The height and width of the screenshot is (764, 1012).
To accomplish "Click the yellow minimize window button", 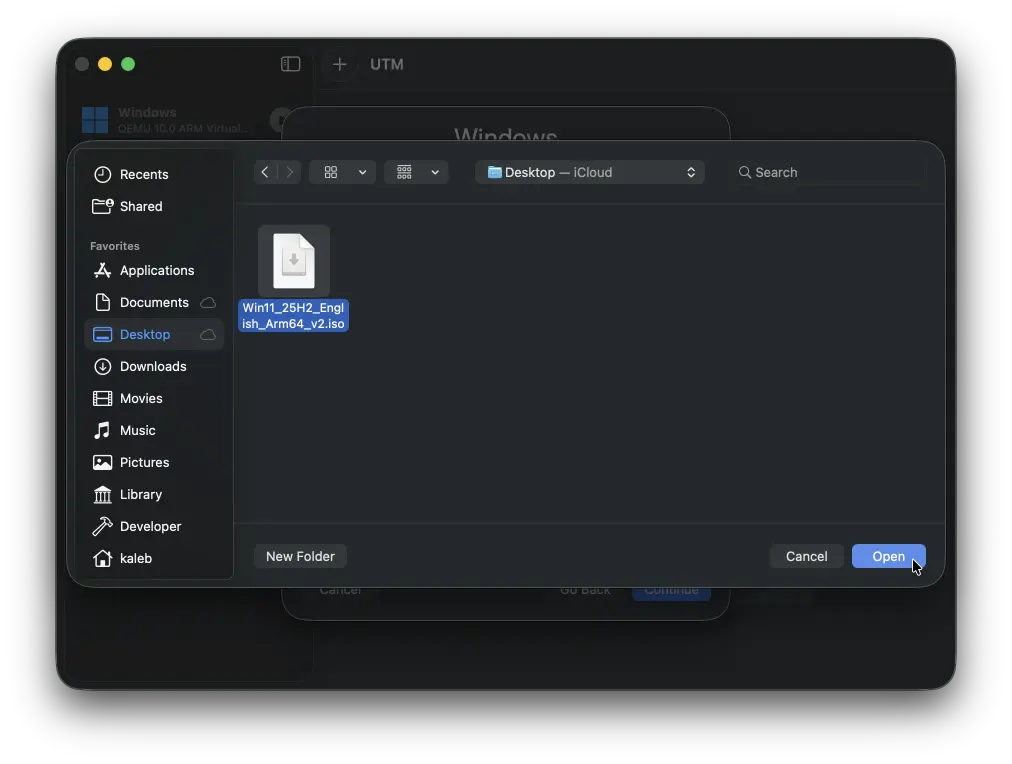I will tap(105, 64).
